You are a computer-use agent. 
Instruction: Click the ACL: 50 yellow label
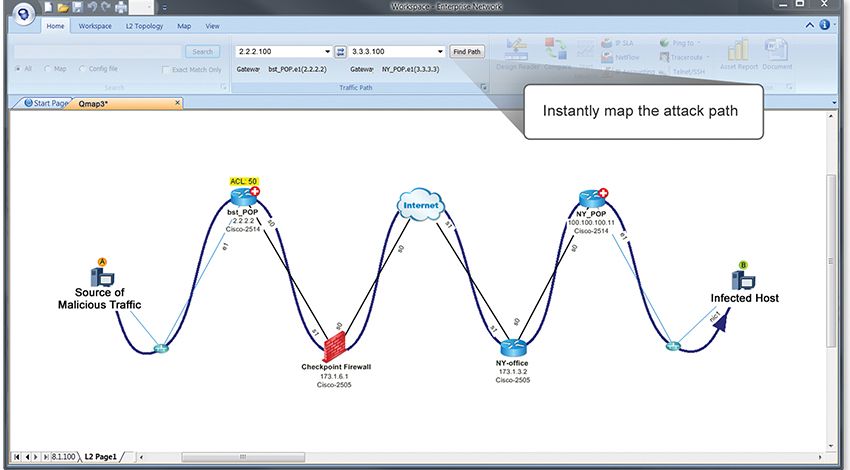click(243, 181)
